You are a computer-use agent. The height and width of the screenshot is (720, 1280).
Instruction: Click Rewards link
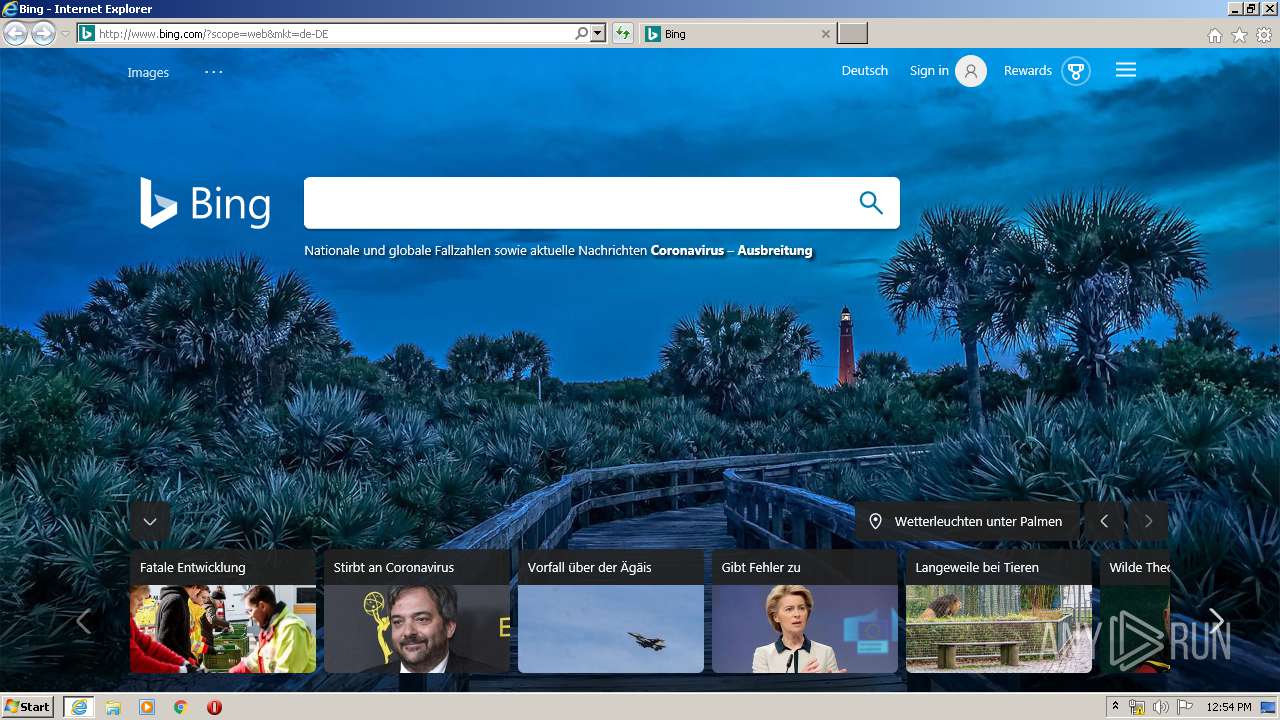(1028, 71)
